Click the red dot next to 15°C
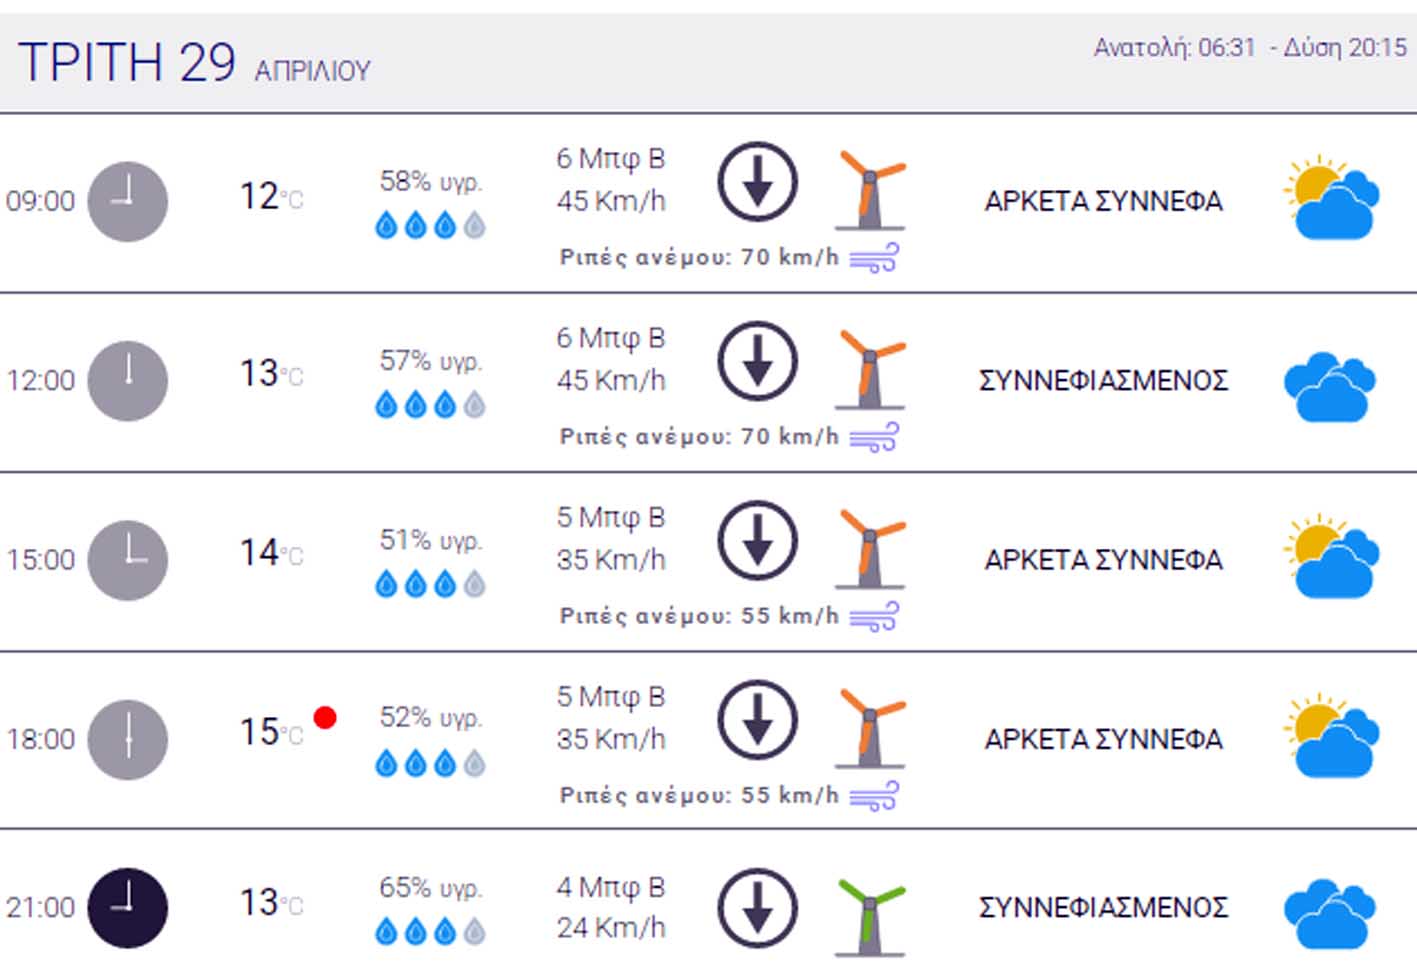The width and height of the screenshot is (1417, 980). 324,717
